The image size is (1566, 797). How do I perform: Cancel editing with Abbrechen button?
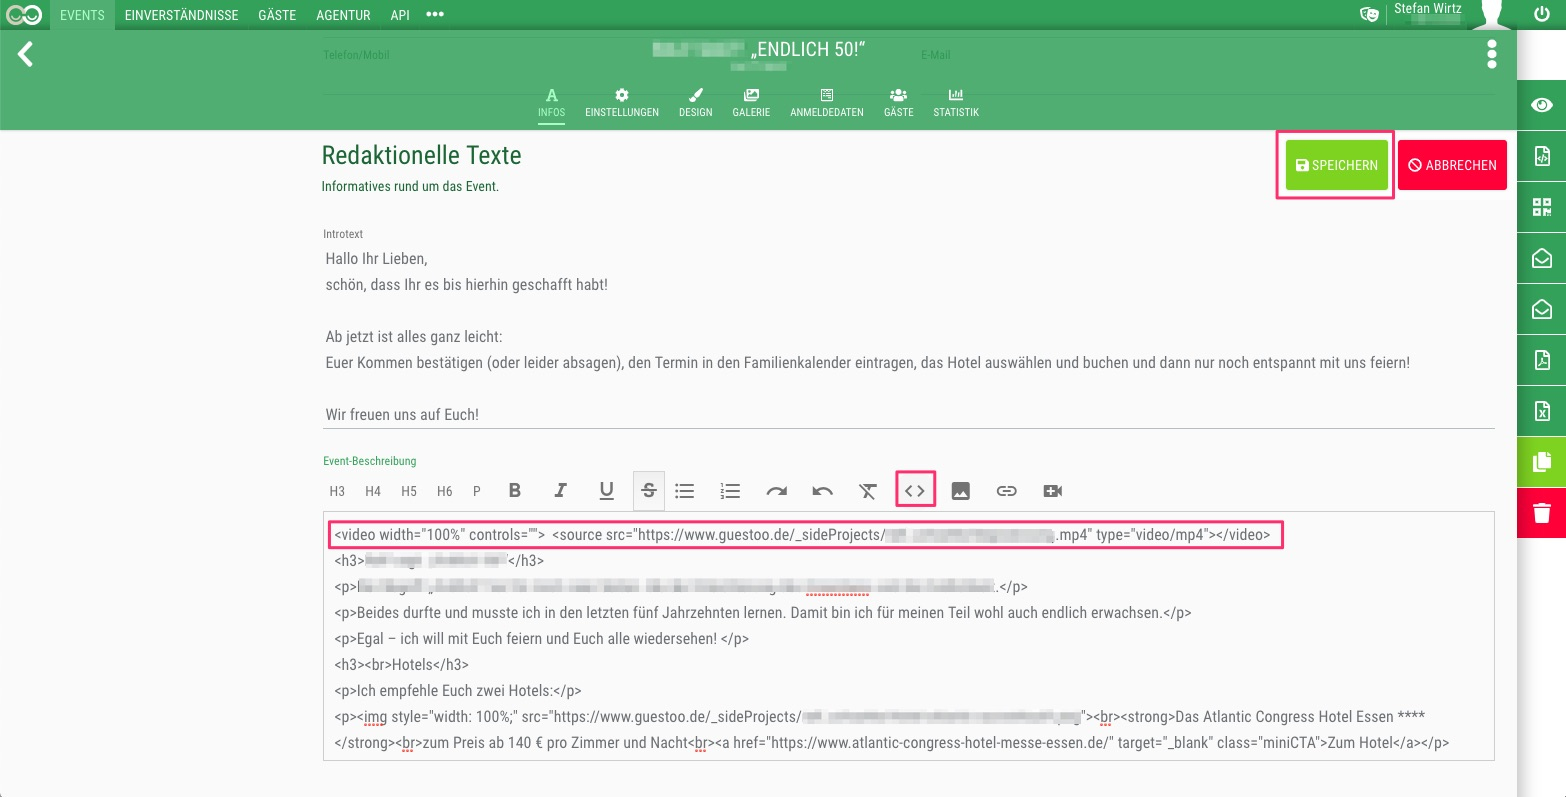(x=1452, y=165)
